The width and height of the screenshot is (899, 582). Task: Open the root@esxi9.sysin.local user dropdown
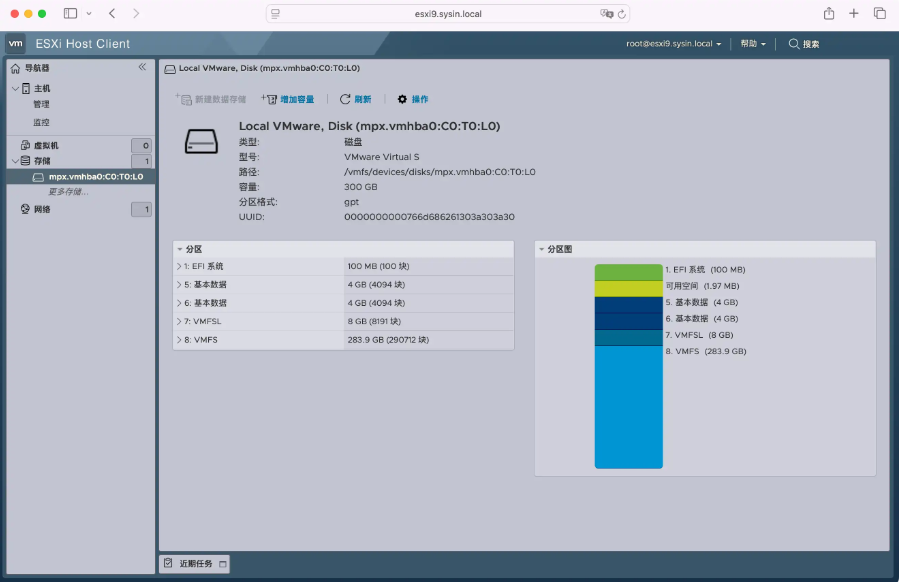click(674, 44)
